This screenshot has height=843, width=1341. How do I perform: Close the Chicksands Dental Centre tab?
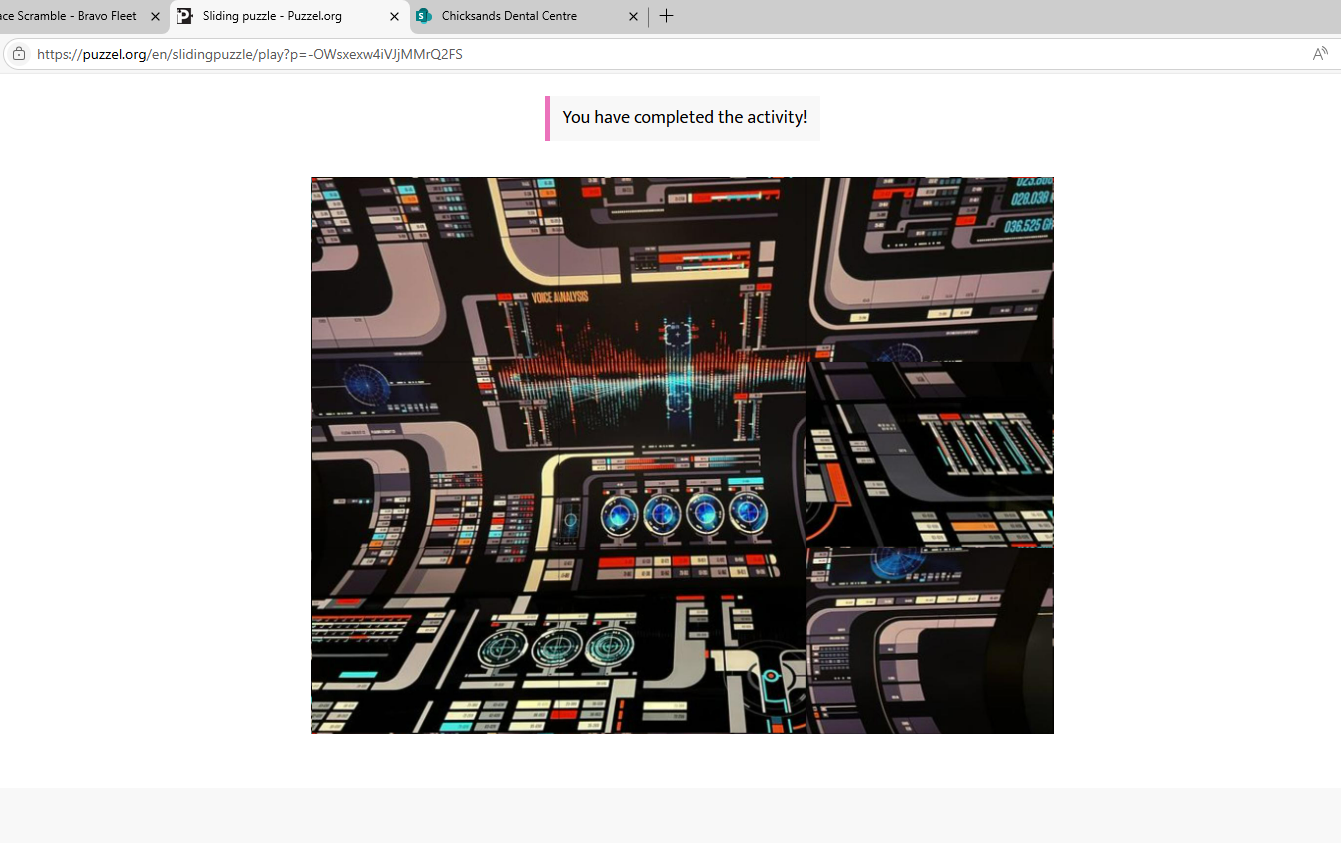634,16
